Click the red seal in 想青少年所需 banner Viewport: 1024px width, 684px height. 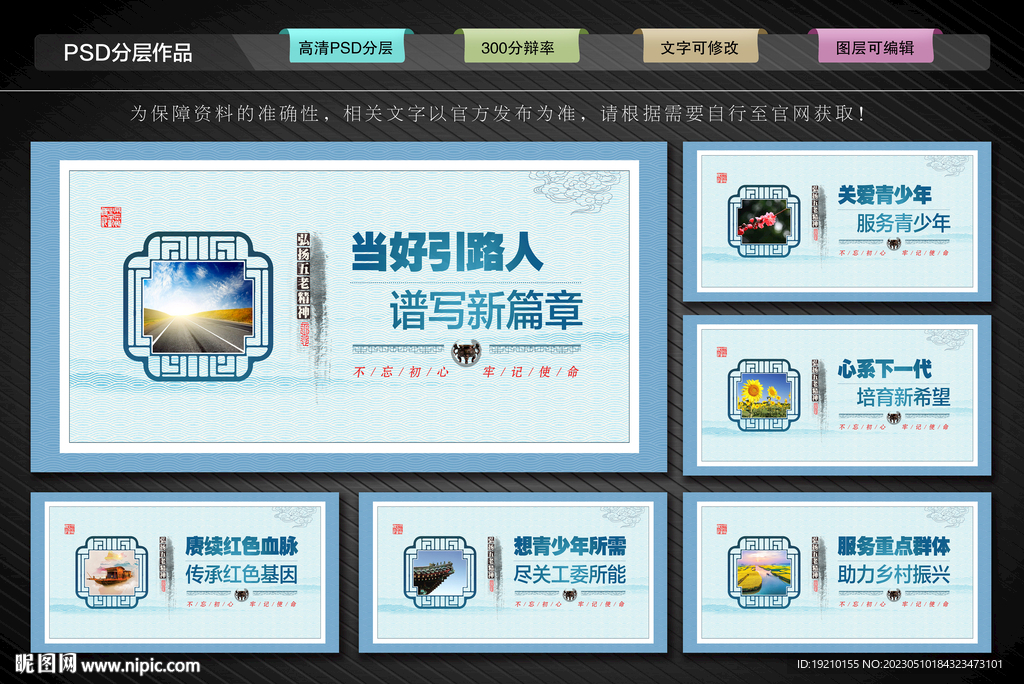point(398,529)
